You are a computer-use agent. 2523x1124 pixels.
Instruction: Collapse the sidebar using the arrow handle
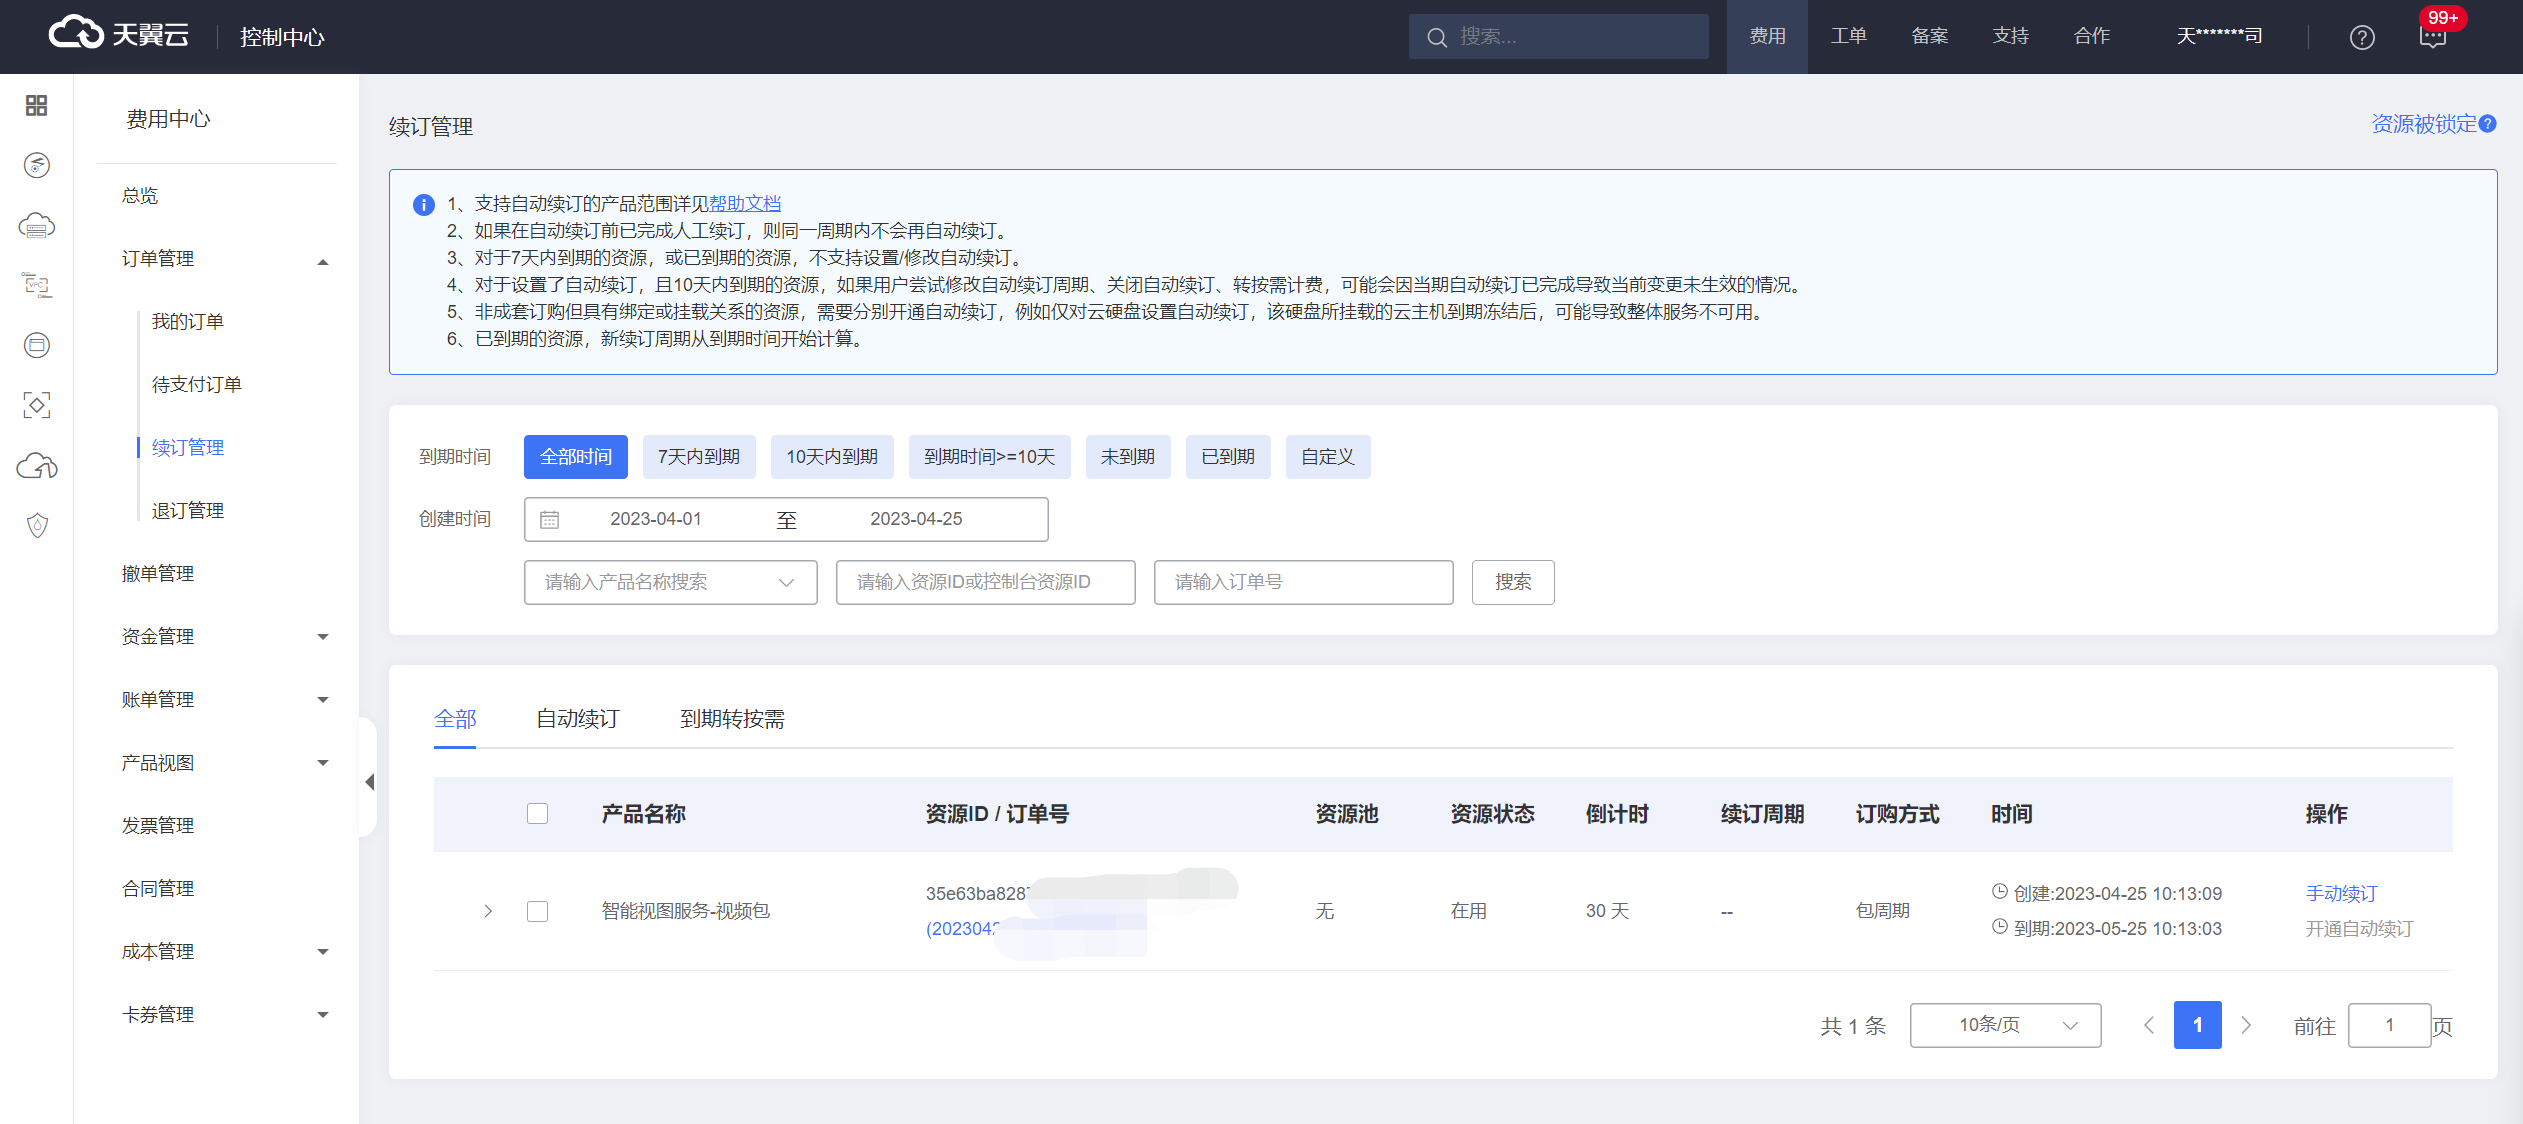coord(369,782)
